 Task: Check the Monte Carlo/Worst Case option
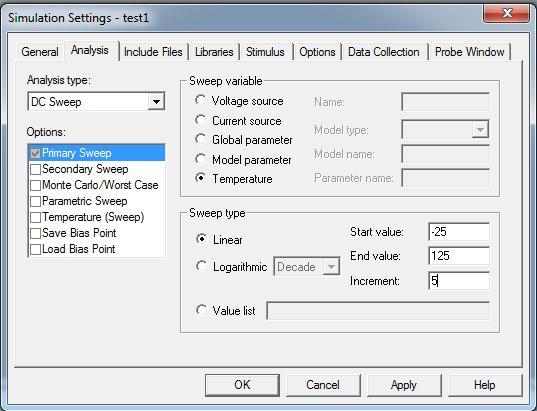coord(35,185)
